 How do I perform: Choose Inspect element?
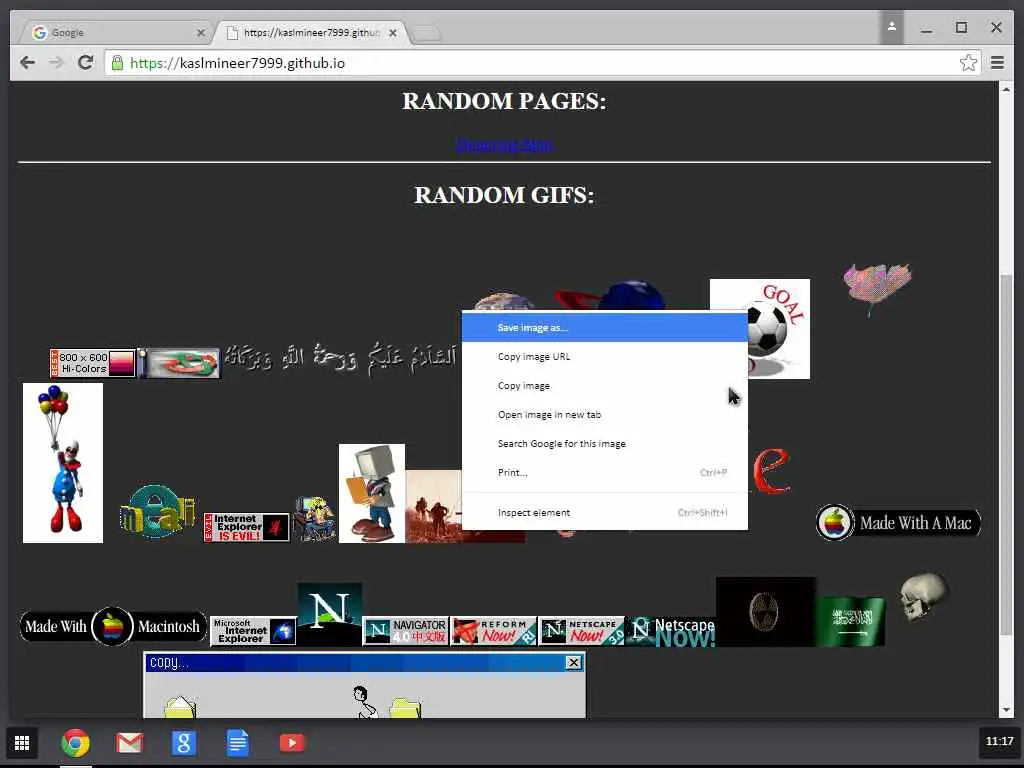pyautogui.click(x=605, y=513)
